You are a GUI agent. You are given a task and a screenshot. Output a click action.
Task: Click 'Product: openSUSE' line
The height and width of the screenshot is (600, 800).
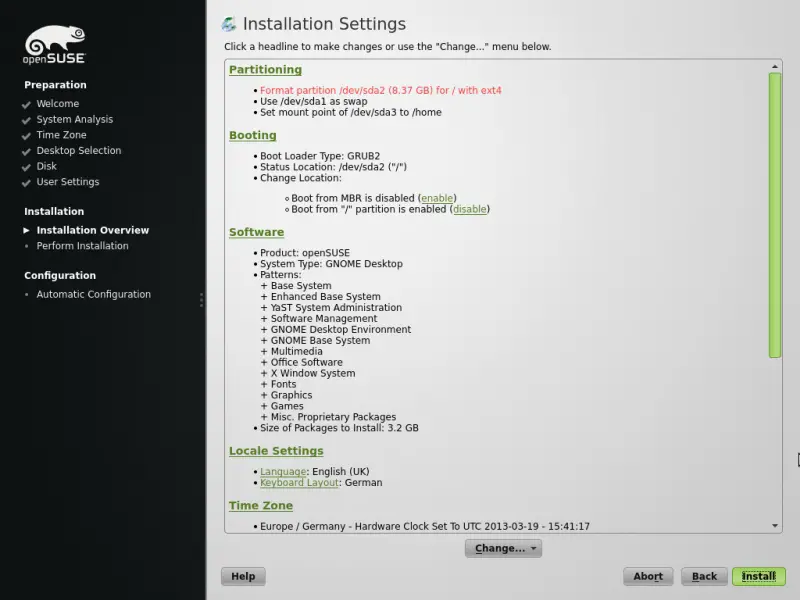(305, 253)
